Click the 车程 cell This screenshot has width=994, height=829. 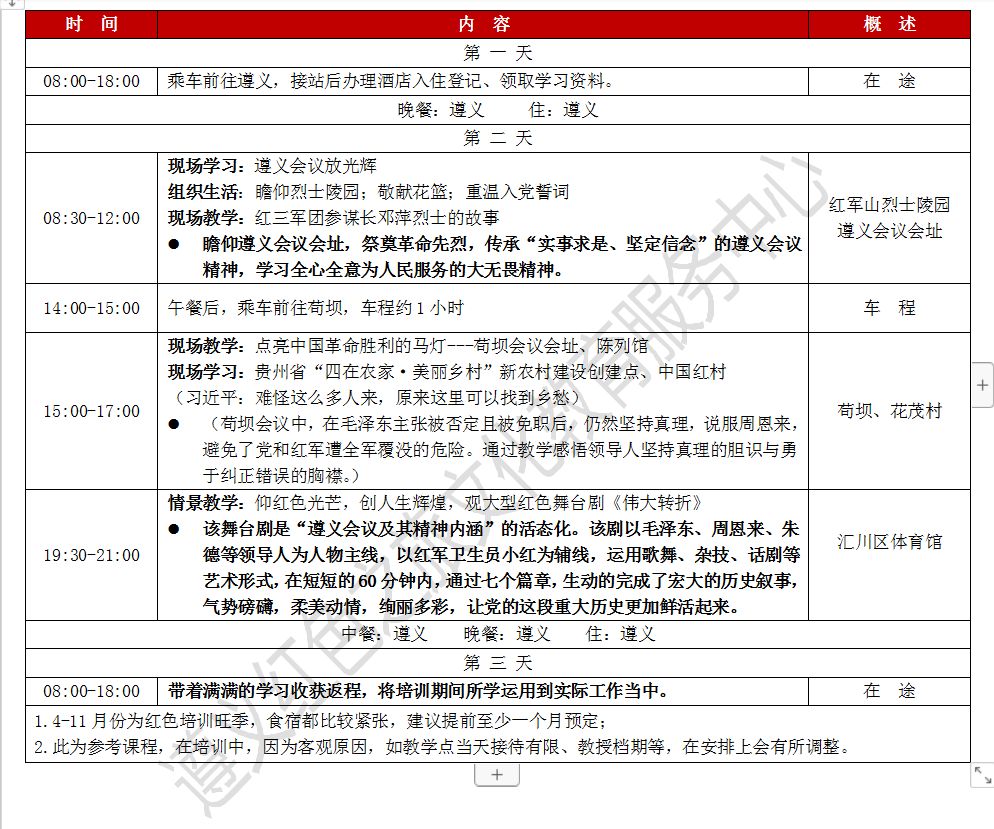tap(889, 308)
